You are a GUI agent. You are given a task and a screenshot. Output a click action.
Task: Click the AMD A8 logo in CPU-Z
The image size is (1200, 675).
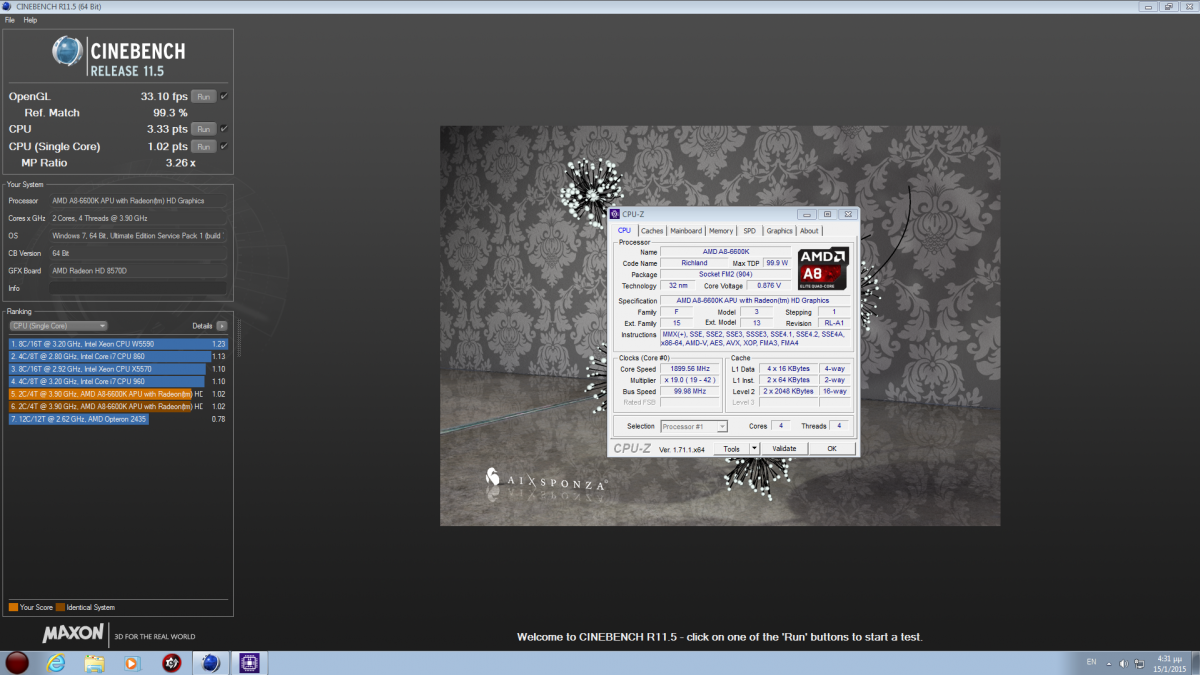point(824,268)
